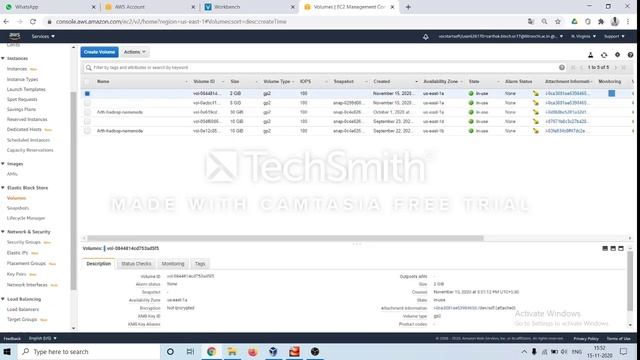
Task: Click the AWS logo home icon
Action: pyautogui.click(x=15, y=36)
